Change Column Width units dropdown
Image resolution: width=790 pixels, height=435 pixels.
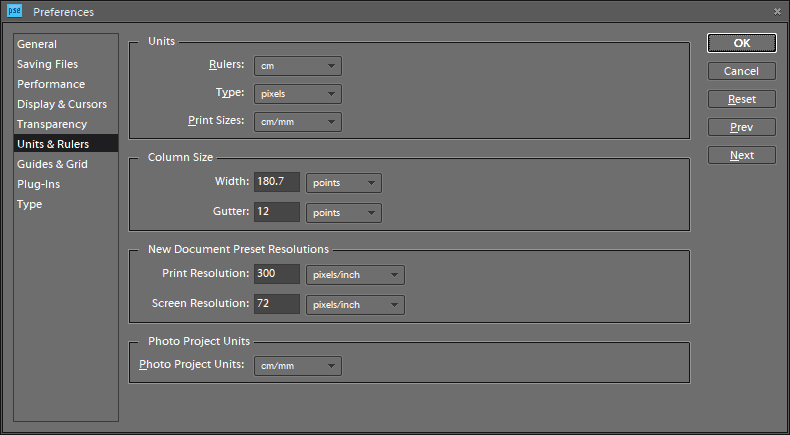click(x=343, y=184)
